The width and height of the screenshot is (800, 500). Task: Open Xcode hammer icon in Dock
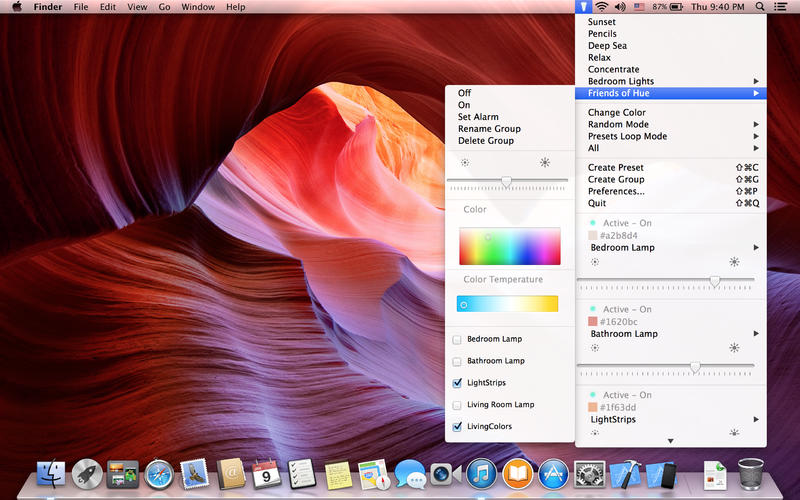coord(626,474)
